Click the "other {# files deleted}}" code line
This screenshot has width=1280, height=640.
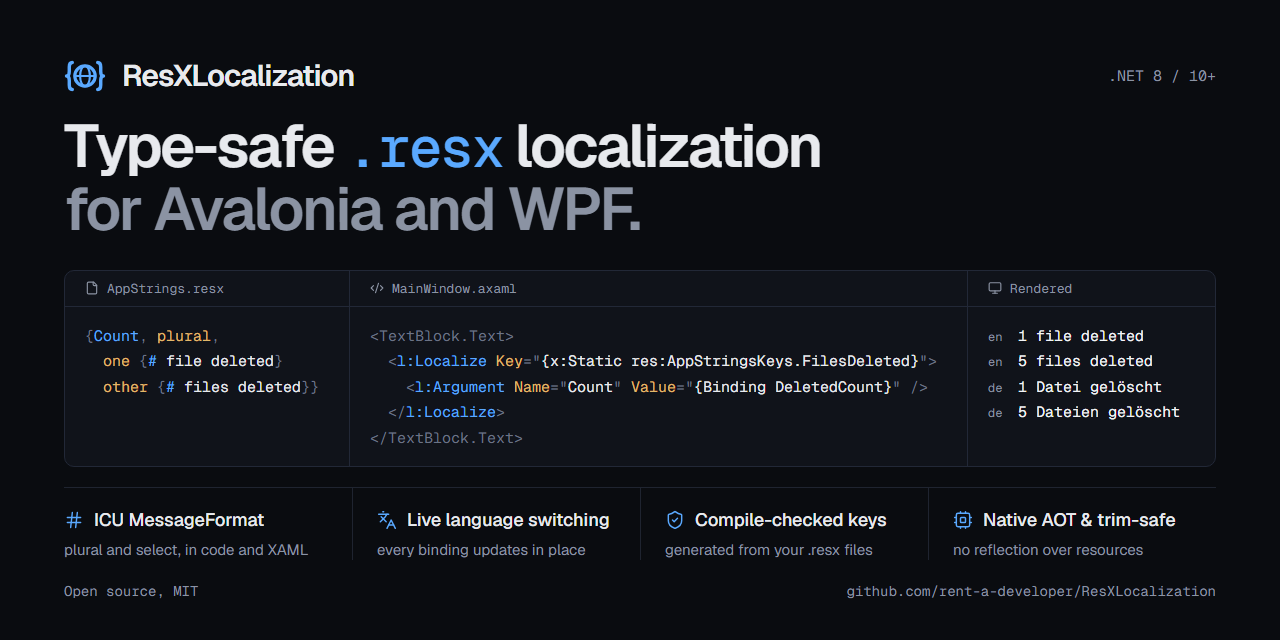click(x=211, y=387)
